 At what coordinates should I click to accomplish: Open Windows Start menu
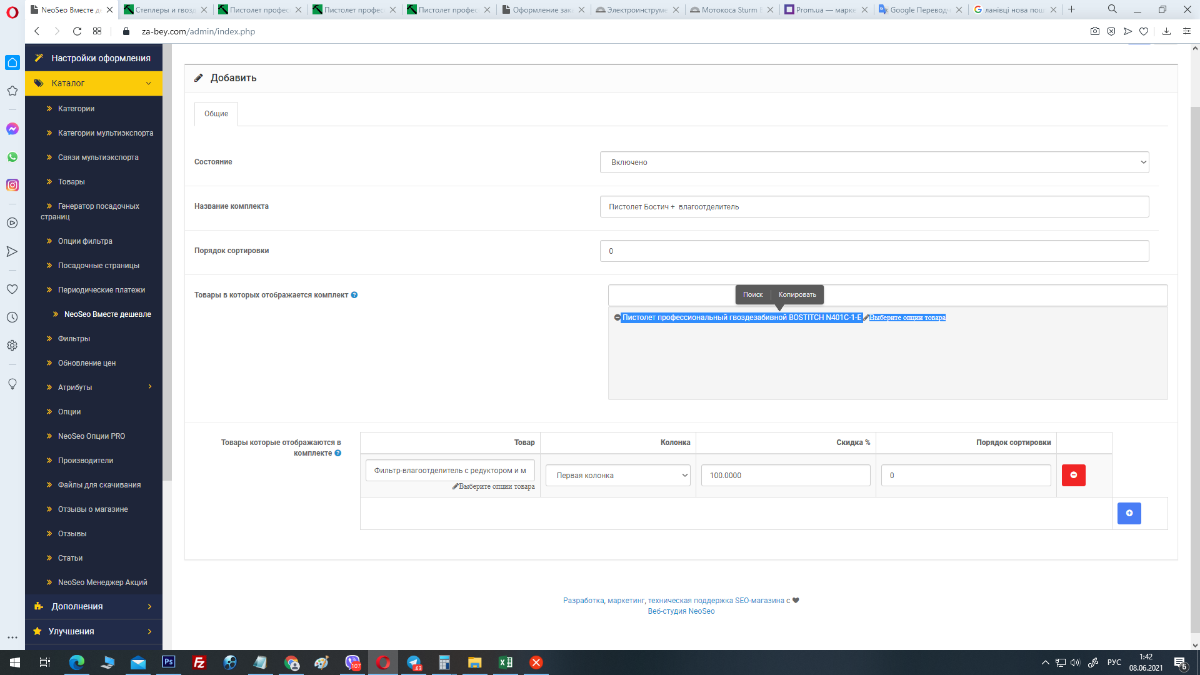[x=14, y=662]
